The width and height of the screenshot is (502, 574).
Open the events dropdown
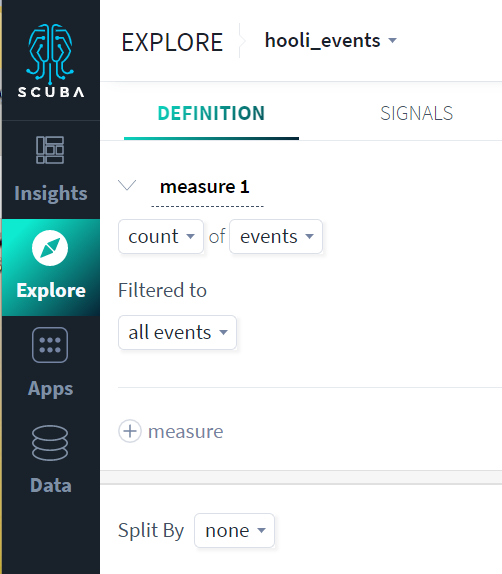[x=276, y=236]
